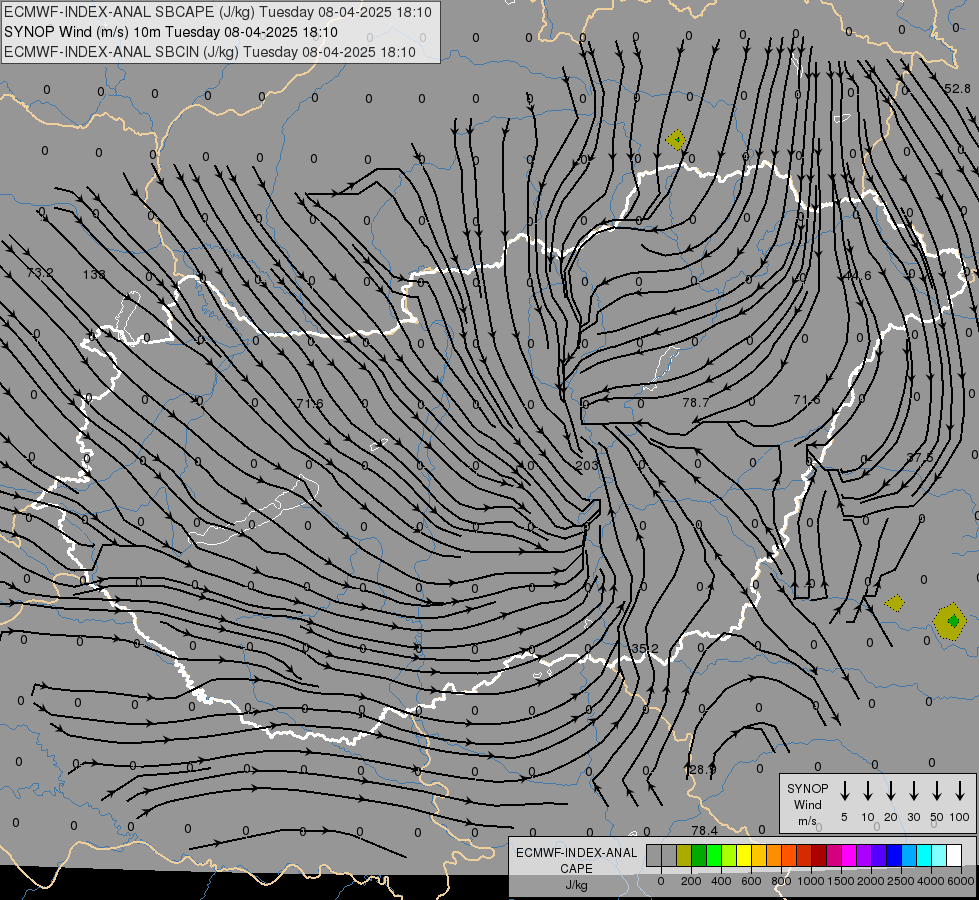Select the dark green legend swatch
Viewport: 979px width, 900px height.
point(699,855)
